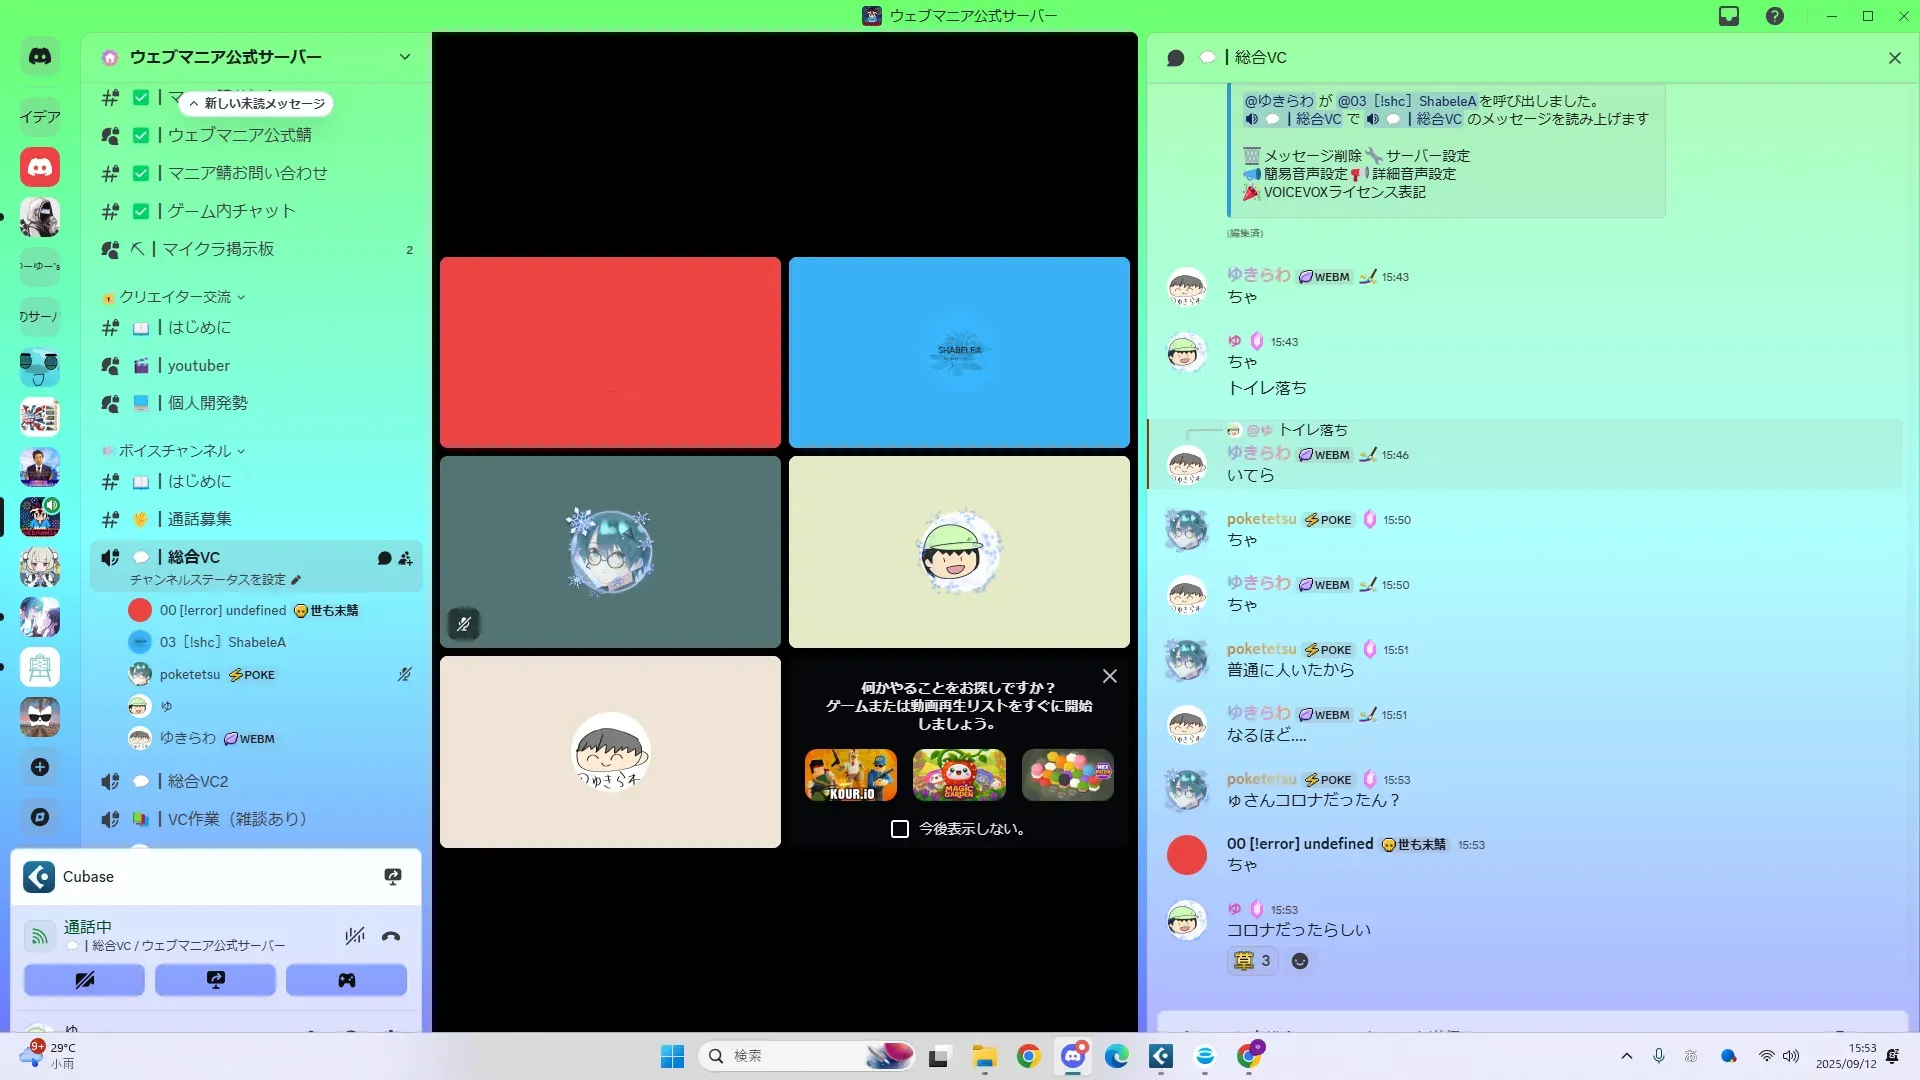This screenshot has height=1080, width=1920.
Task: Toggle the mute indicator on poketetsu's video tile
Action: pyautogui.click(x=464, y=624)
